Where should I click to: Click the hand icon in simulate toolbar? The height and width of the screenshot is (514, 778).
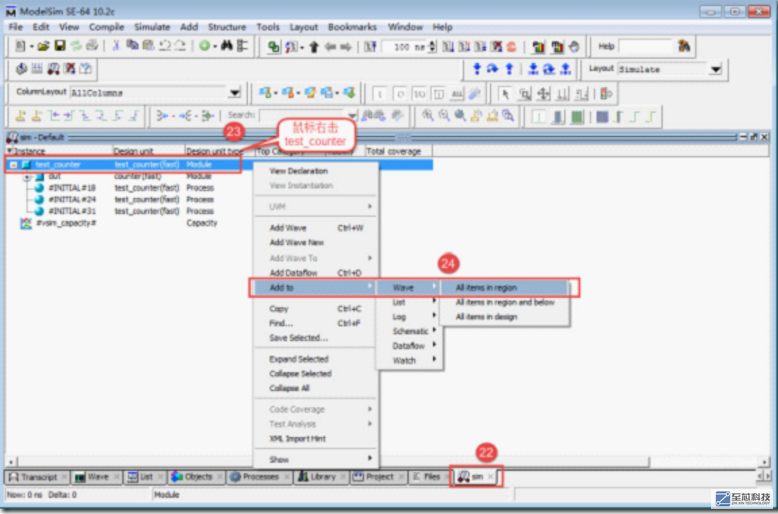574,47
